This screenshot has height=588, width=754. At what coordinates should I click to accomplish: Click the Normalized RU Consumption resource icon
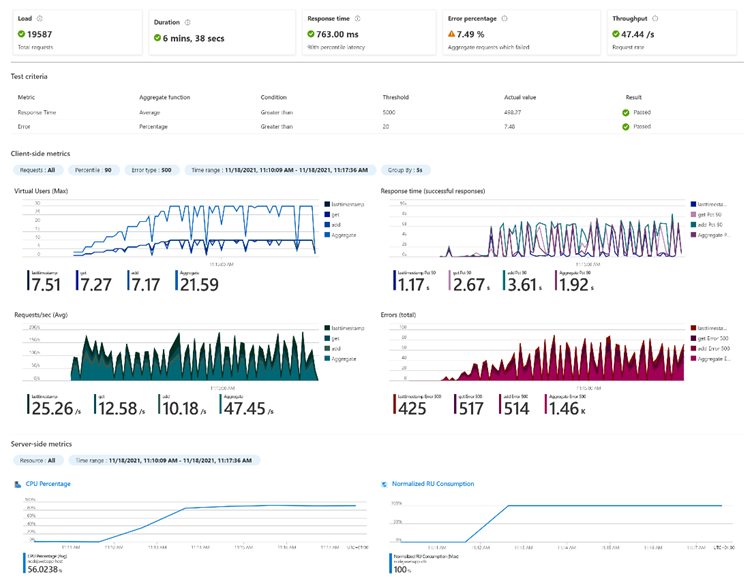[385, 483]
